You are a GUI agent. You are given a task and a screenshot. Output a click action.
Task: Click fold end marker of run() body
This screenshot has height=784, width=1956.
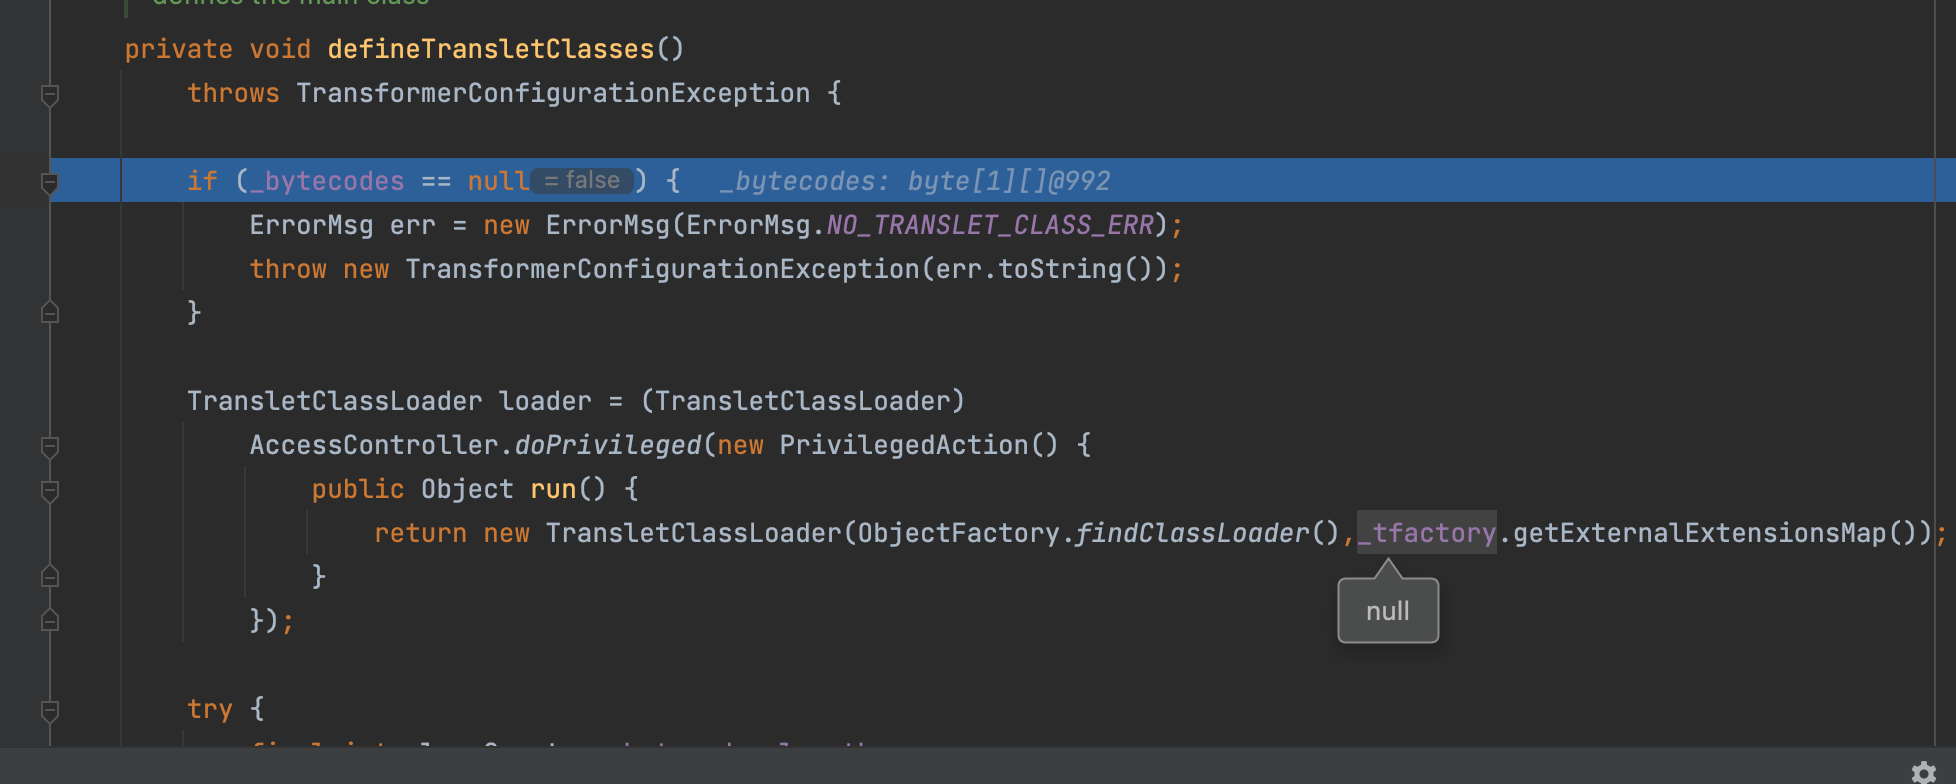pos(50,577)
